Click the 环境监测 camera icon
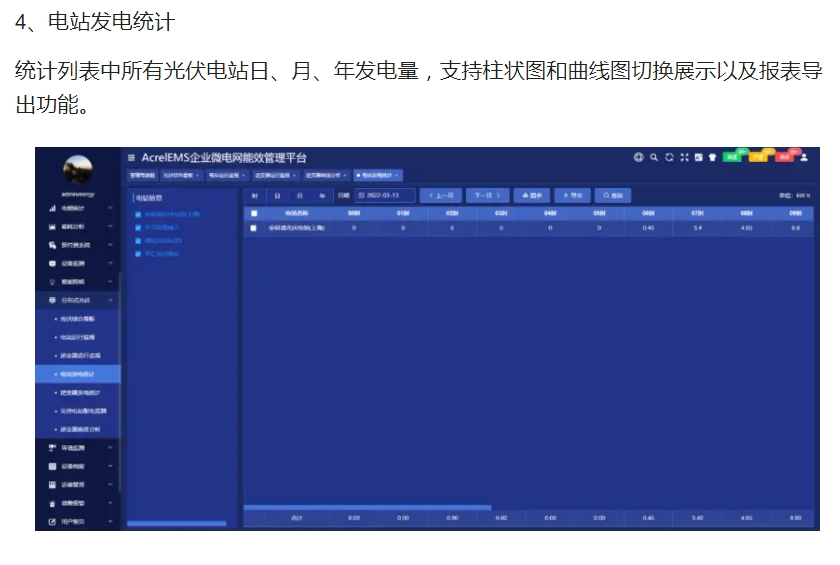 [x=52, y=448]
